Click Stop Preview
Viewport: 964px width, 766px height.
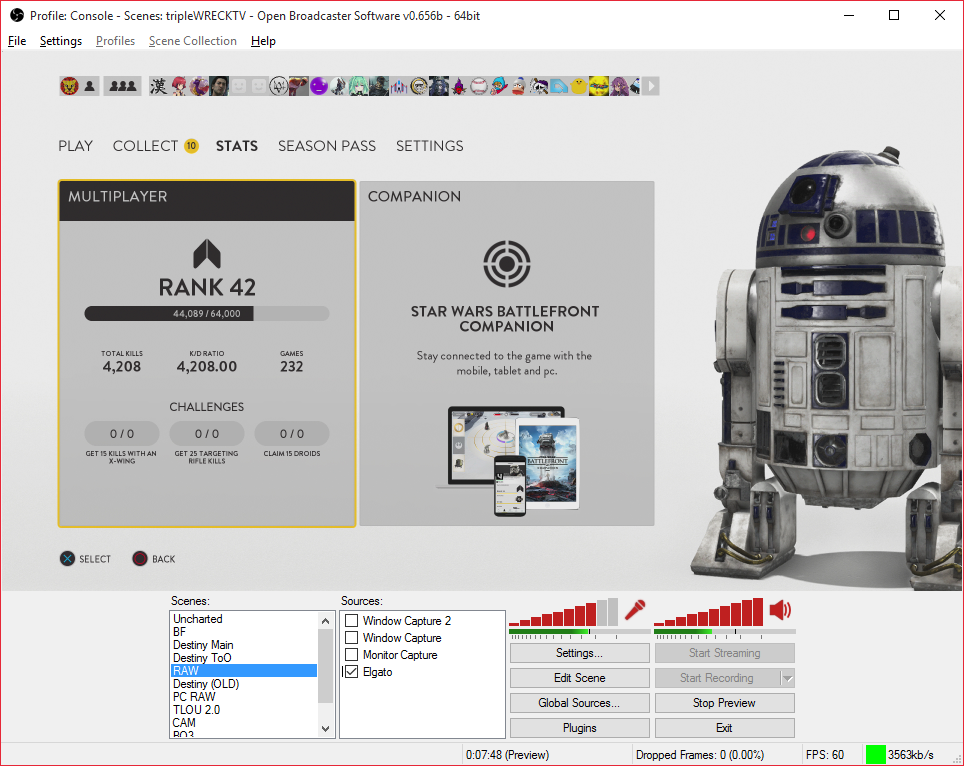coord(724,703)
